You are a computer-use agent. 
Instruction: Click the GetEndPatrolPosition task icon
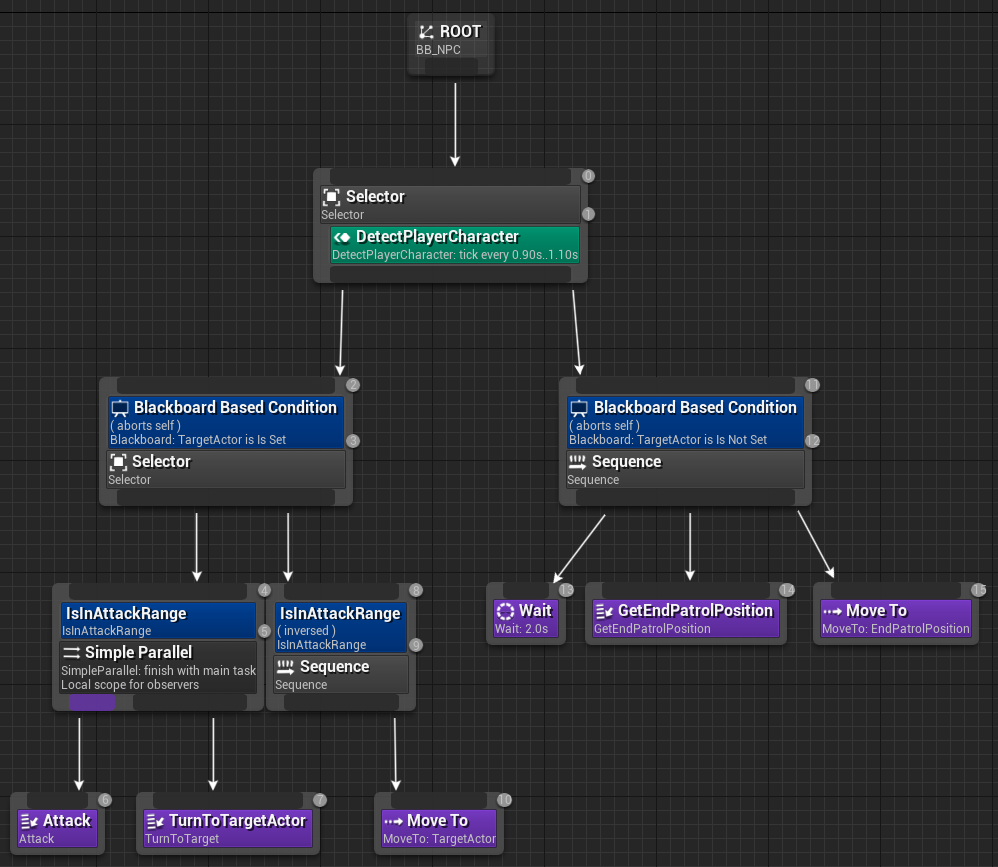604,611
